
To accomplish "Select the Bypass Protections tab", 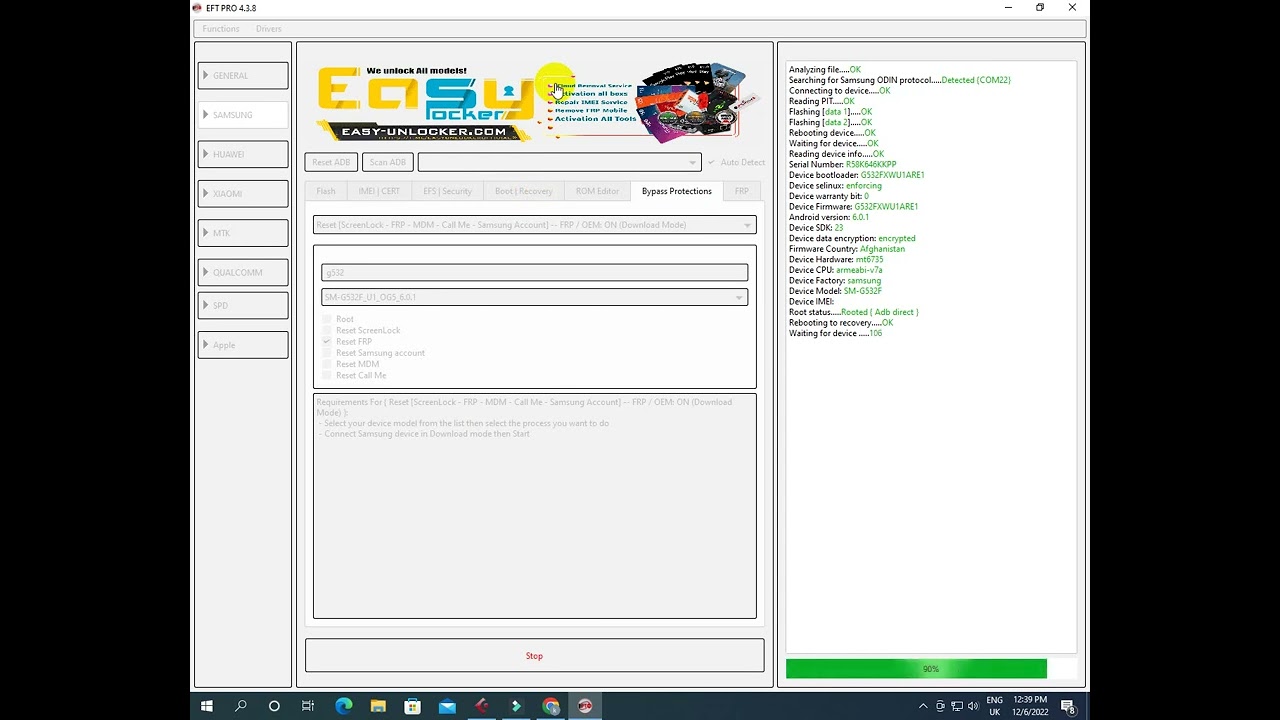I will pos(677,191).
